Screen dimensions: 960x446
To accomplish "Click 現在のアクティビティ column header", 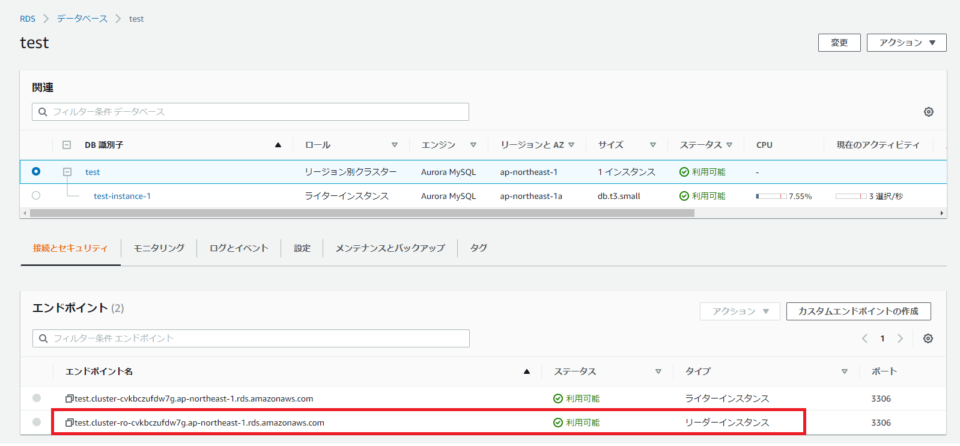I will point(879,145).
